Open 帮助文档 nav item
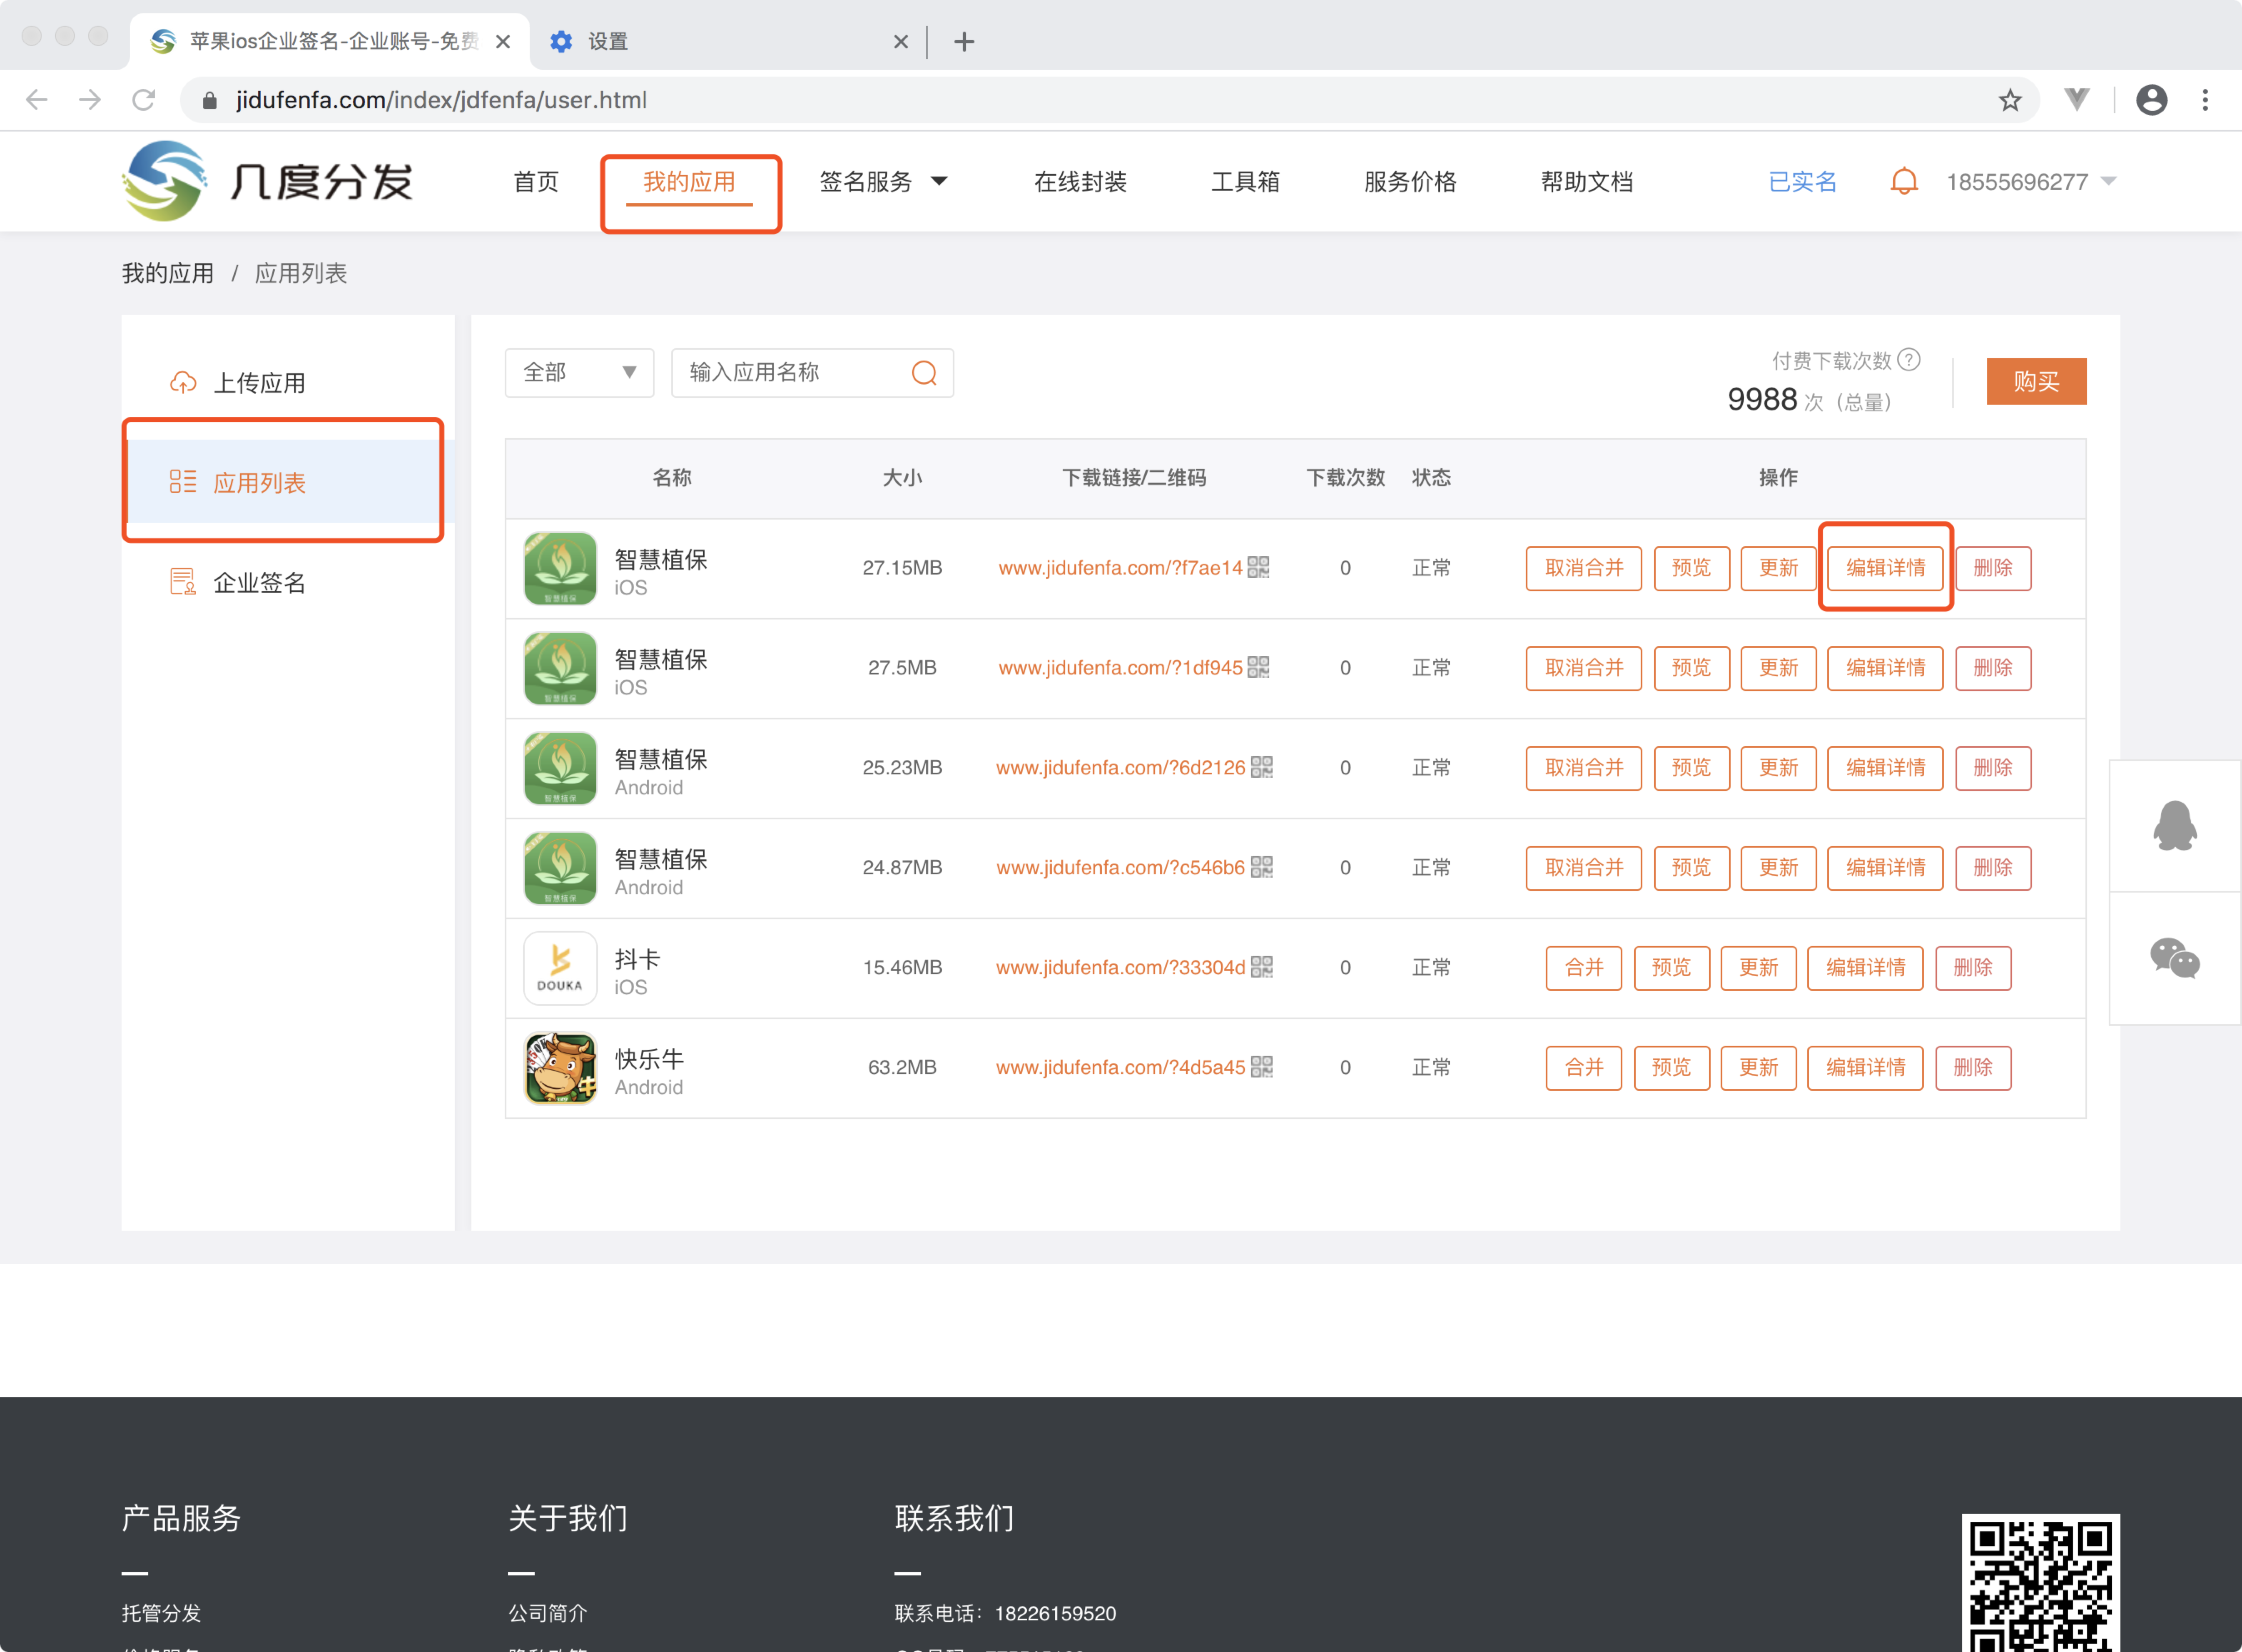 (x=1586, y=182)
